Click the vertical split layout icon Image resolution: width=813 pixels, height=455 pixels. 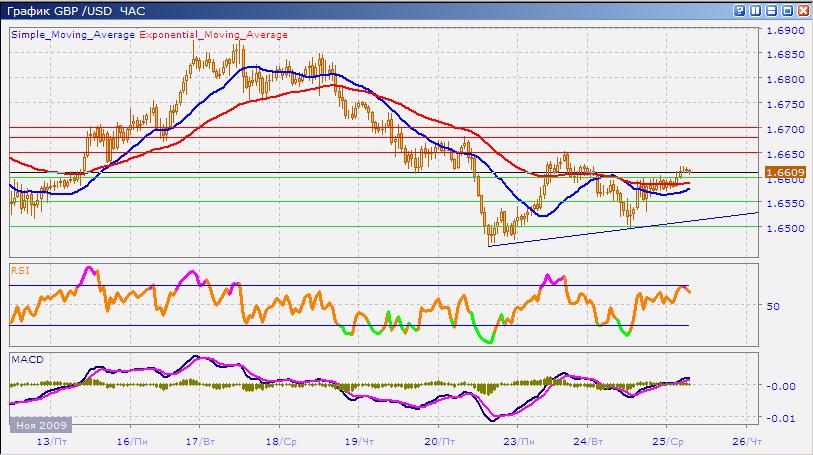click(x=755, y=10)
